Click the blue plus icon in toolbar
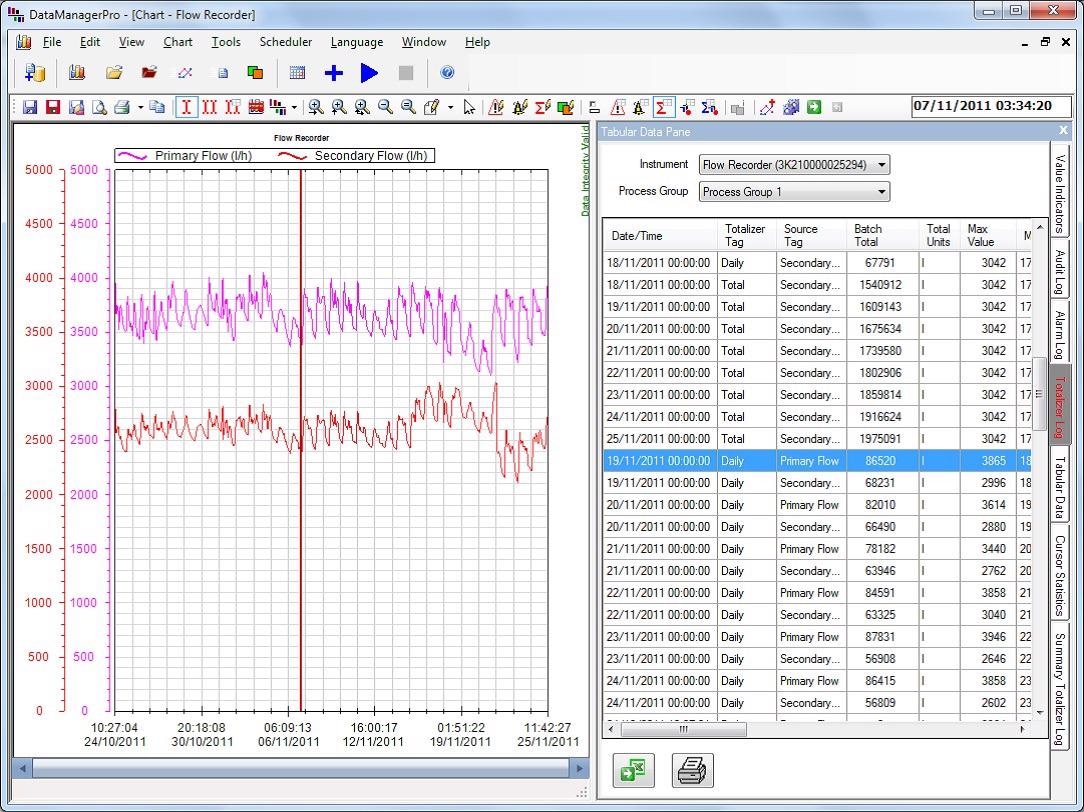 [x=334, y=73]
